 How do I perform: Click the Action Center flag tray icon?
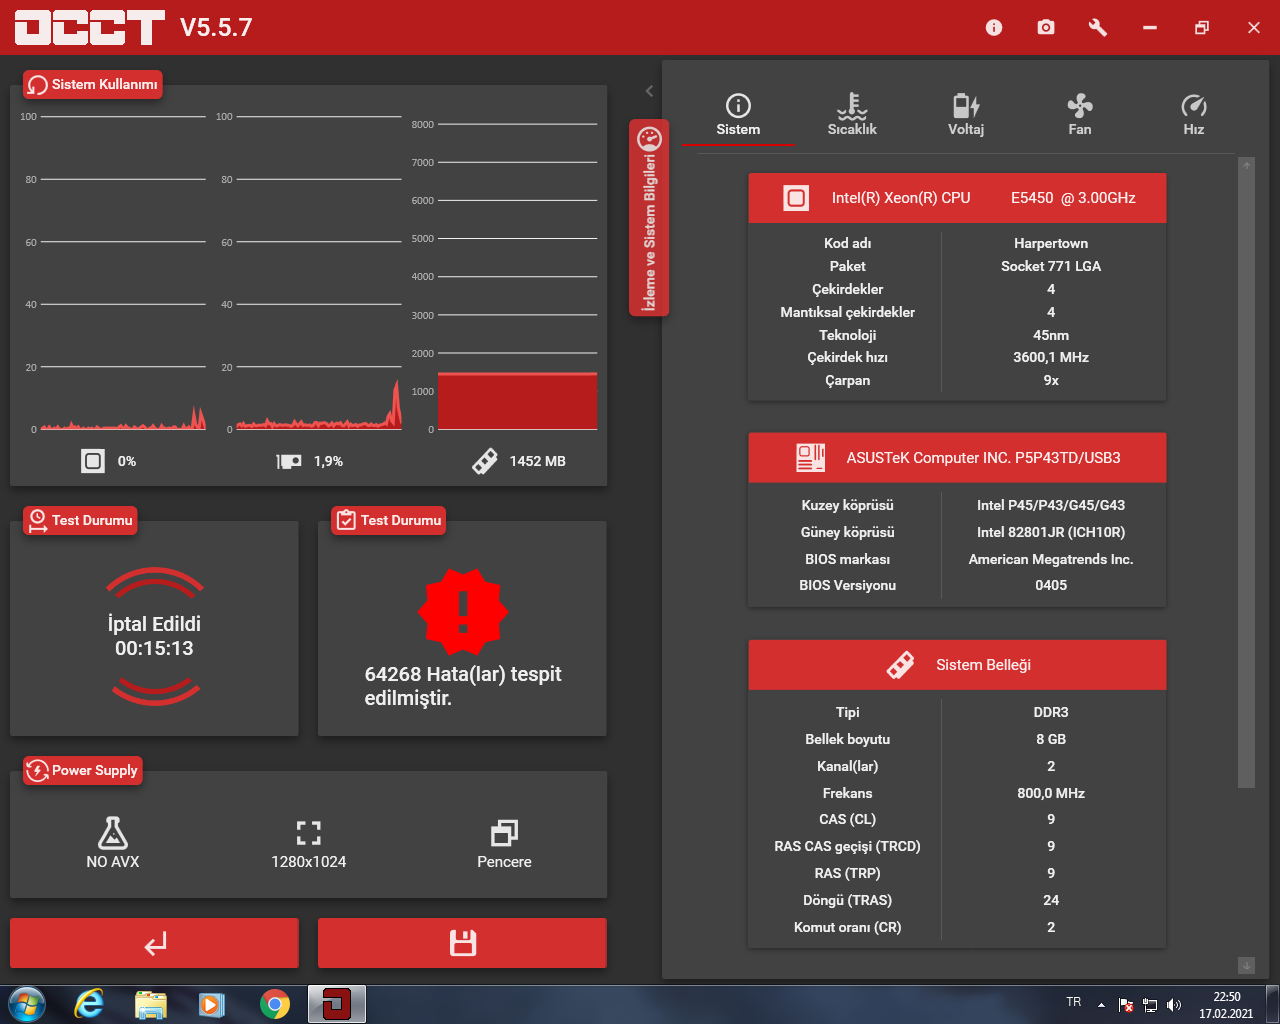(1125, 1005)
